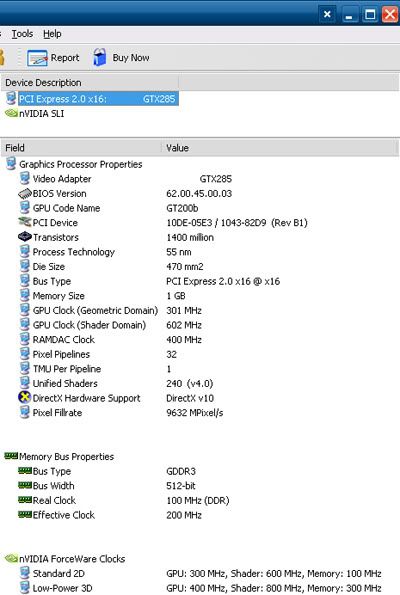This screenshot has width=400, height=595.
Task: Click the PCI Device card icon
Action: (25, 222)
